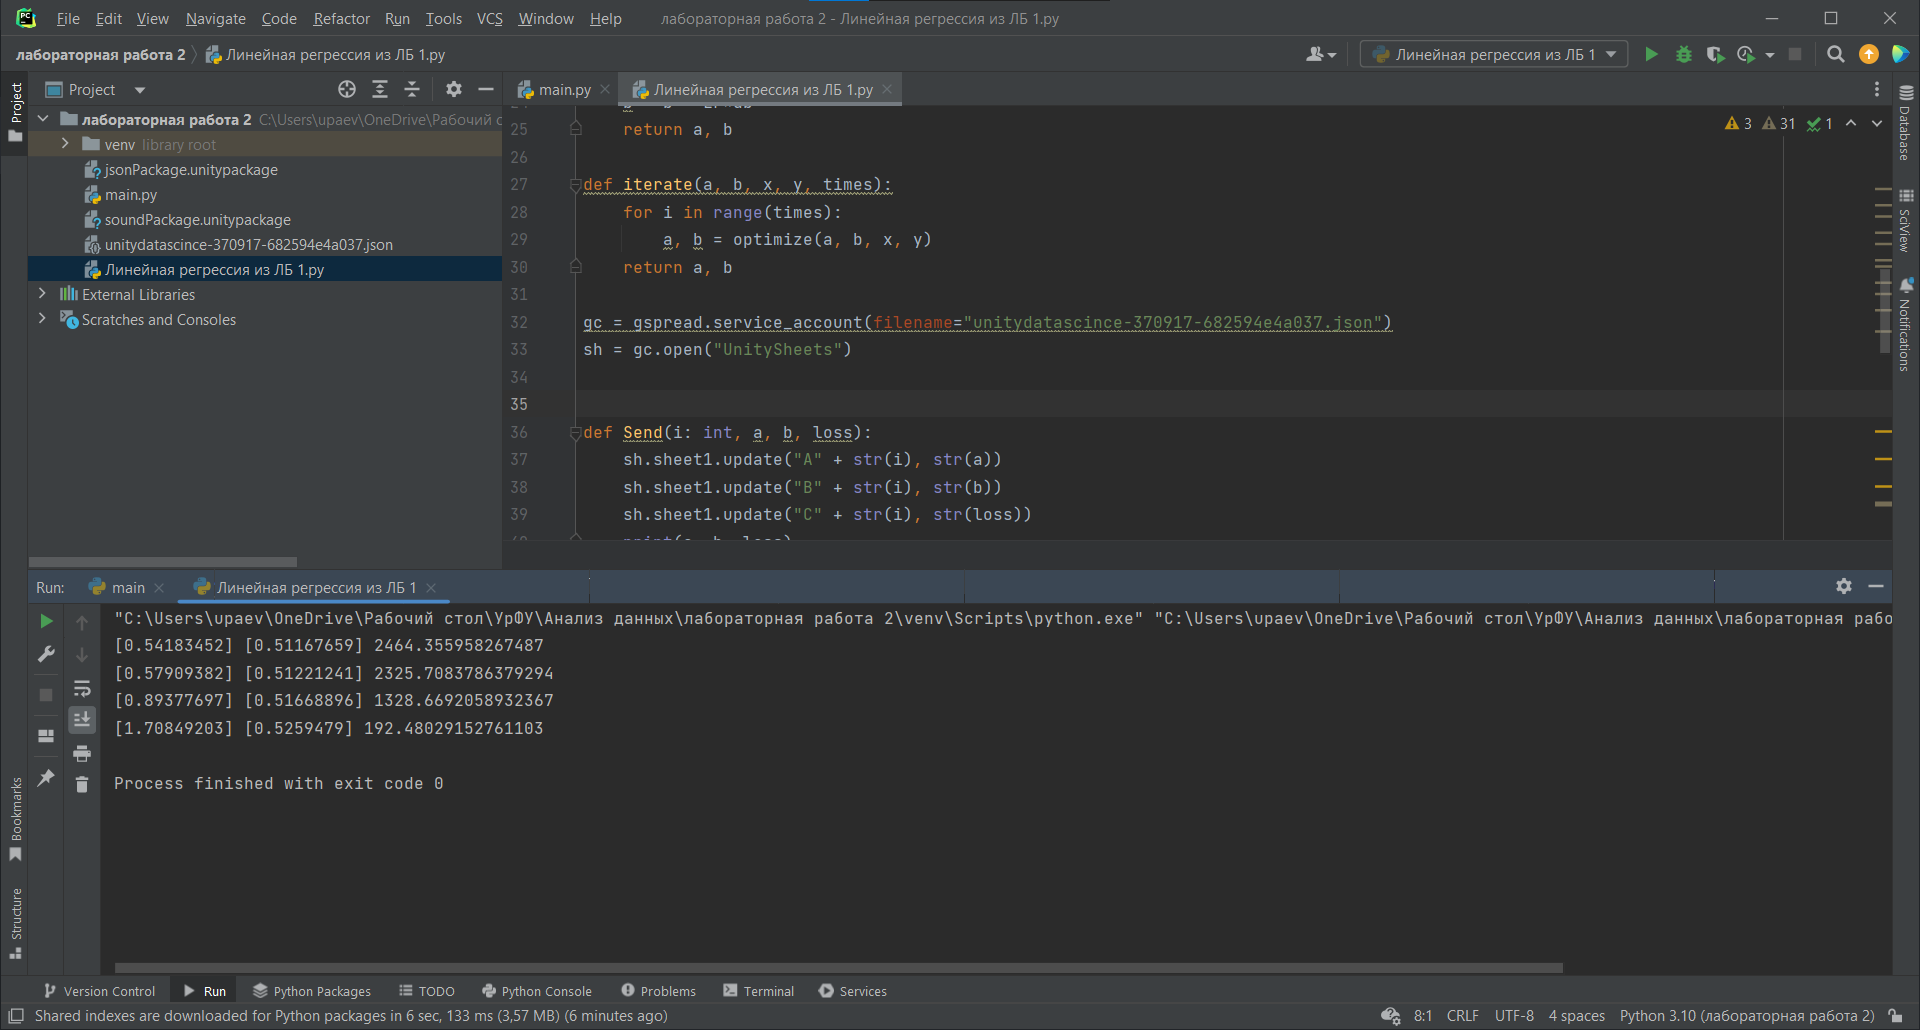
Task: Toggle scroll to end in console
Action: pyautogui.click(x=82, y=720)
